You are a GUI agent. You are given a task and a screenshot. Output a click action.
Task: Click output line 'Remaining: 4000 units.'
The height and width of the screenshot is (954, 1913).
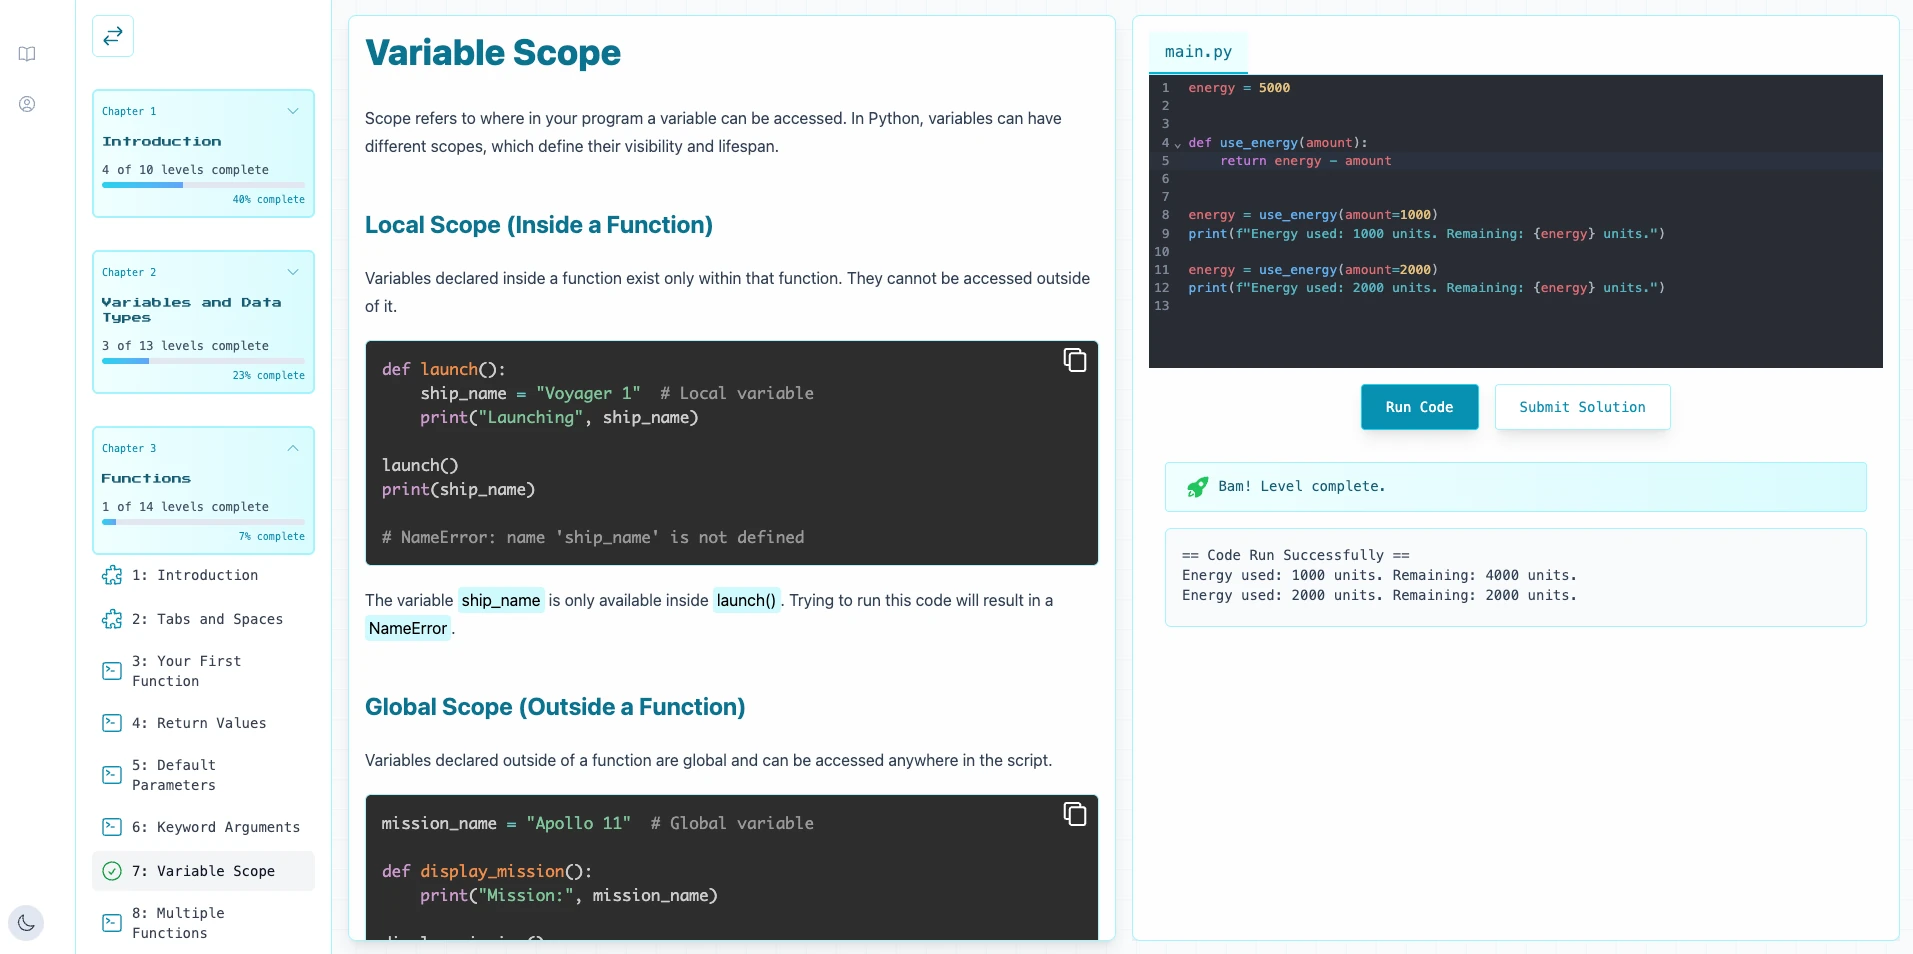pyautogui.click(x=1485, y=575)
